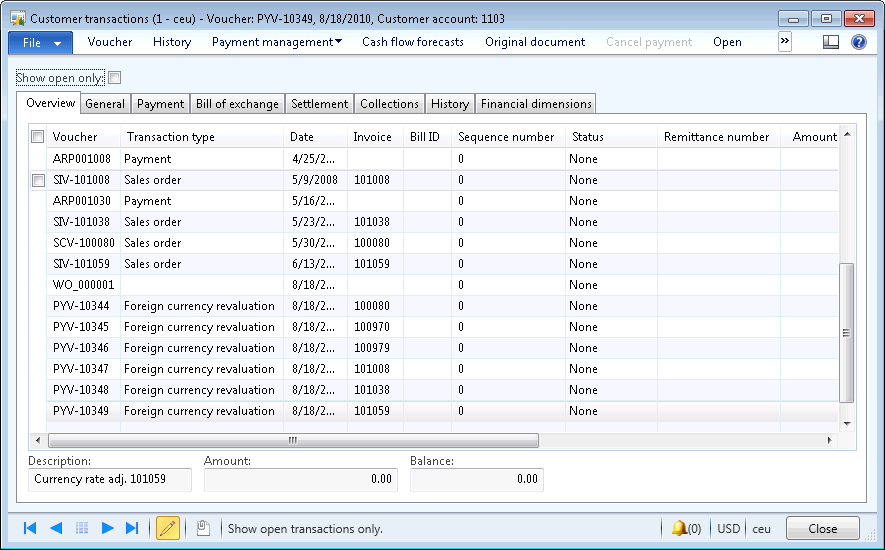Sort by the Voucher column header

[83, 137]
